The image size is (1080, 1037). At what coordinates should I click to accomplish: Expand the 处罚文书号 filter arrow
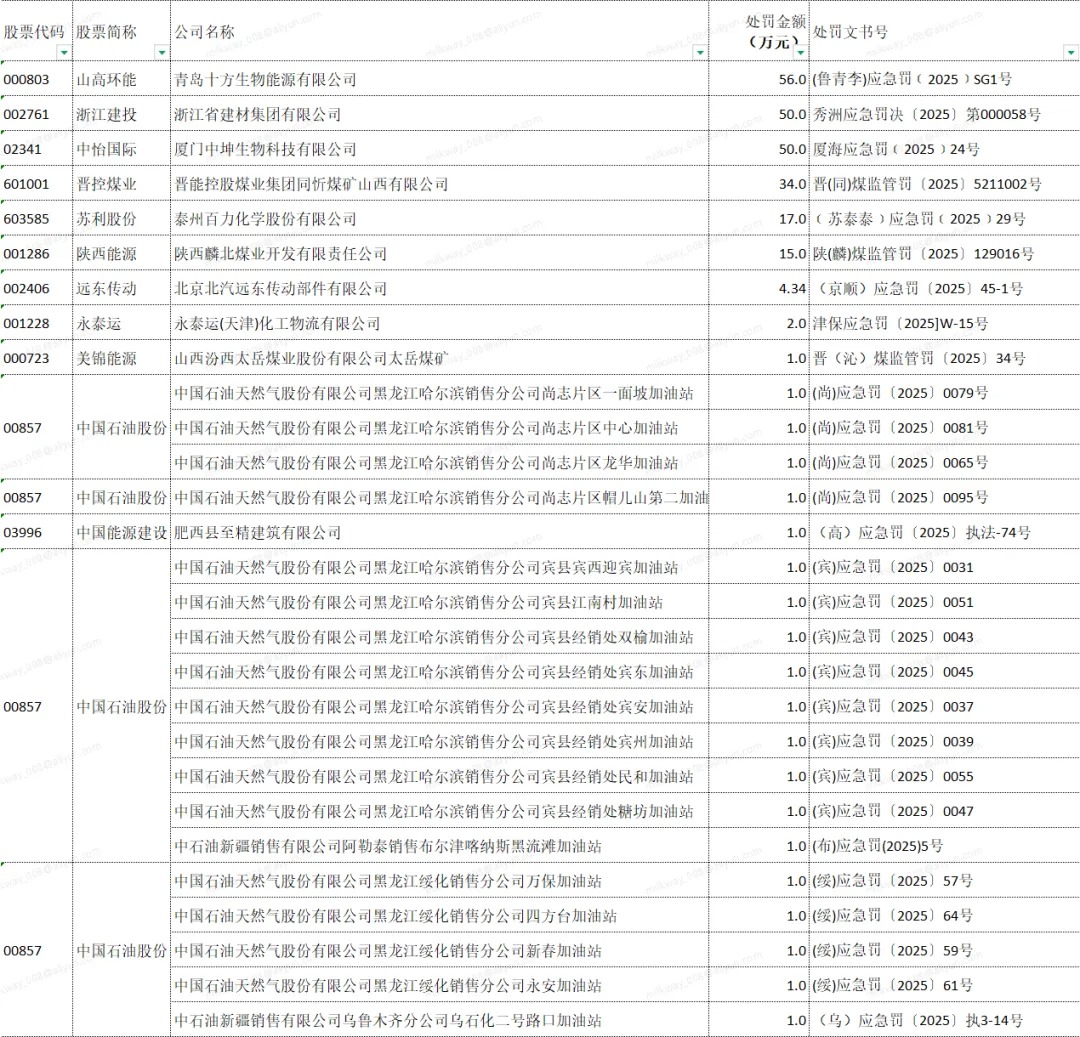(x=1070, y=52)
